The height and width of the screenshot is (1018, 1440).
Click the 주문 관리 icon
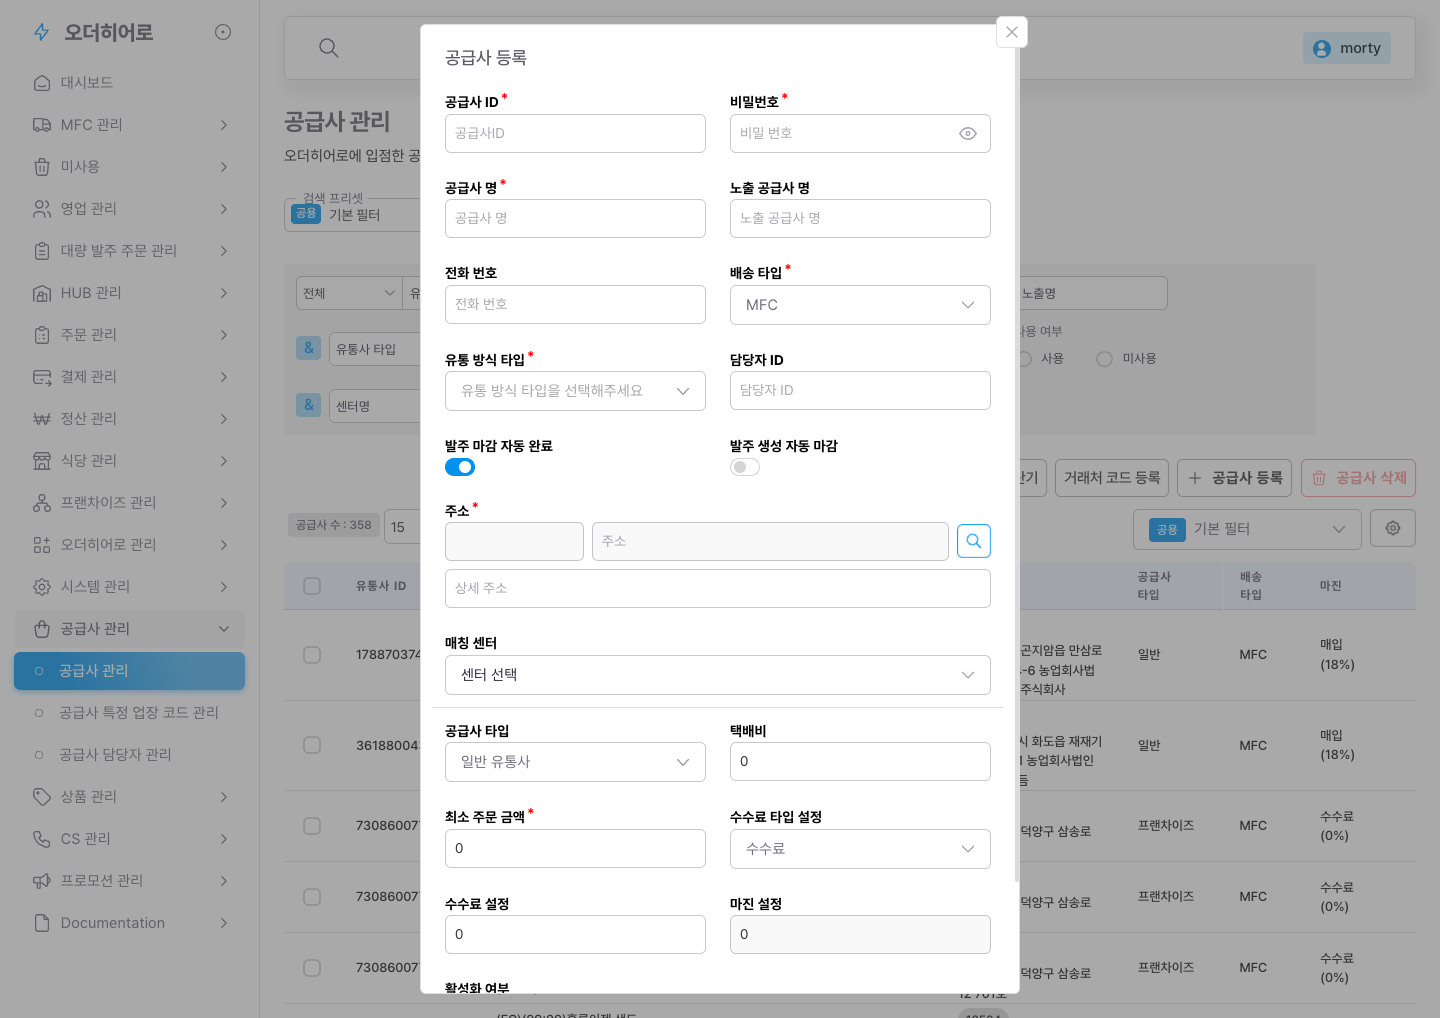[42, 335]
